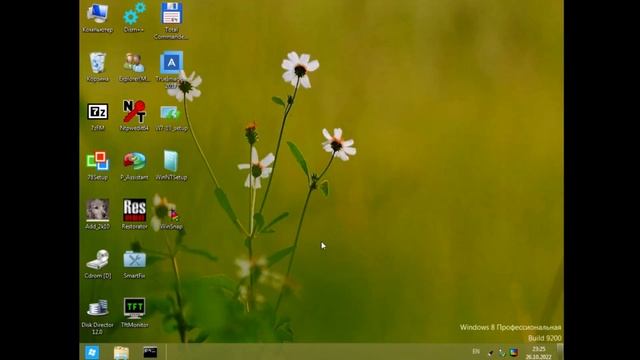Launch the Dism++ gears shortcut

[134, 18]
